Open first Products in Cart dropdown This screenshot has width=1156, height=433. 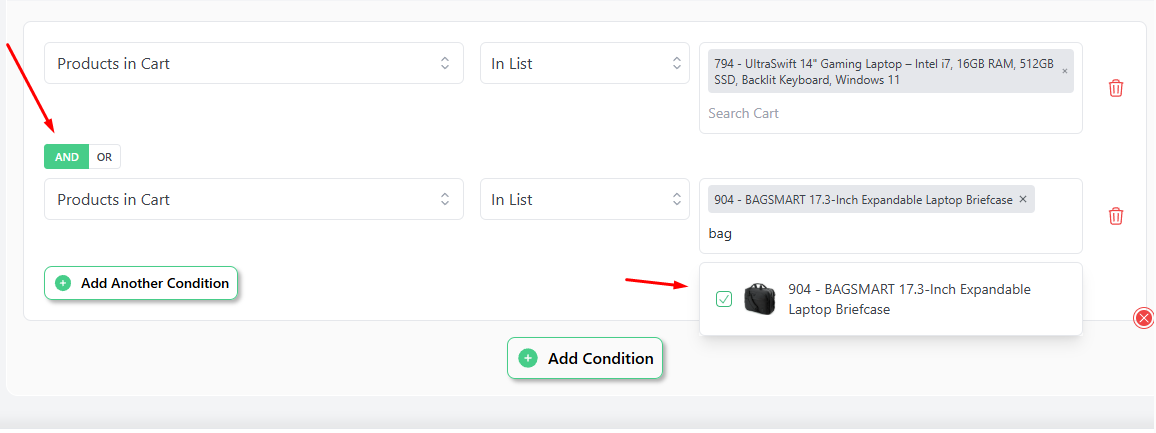click(254, 63)
